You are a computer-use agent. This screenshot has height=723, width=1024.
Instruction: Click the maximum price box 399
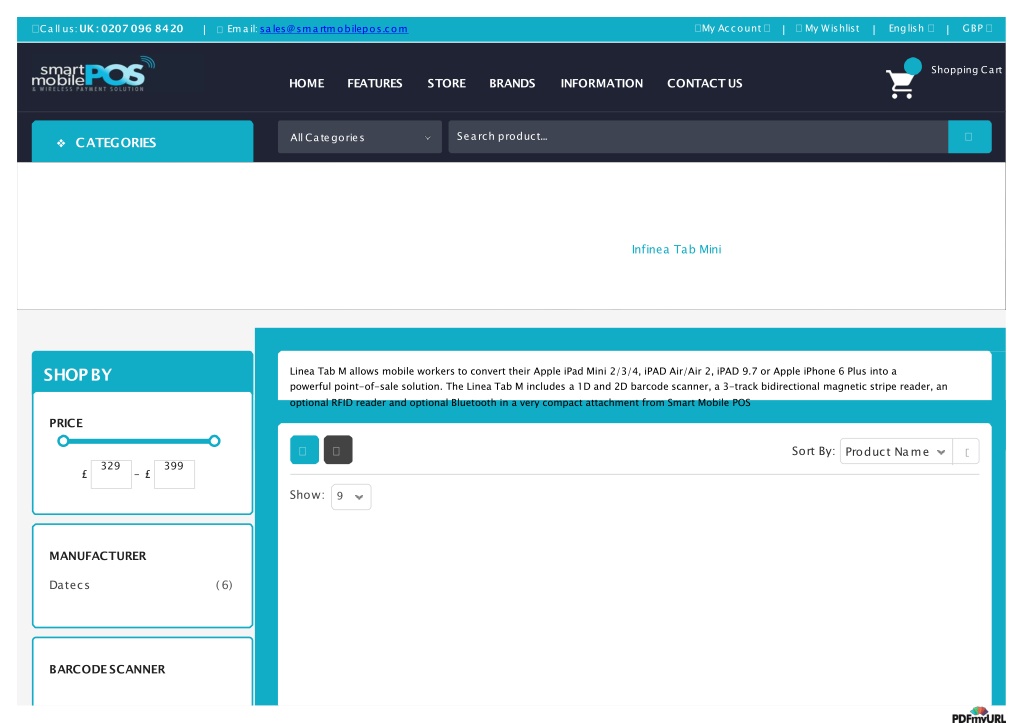174,474
